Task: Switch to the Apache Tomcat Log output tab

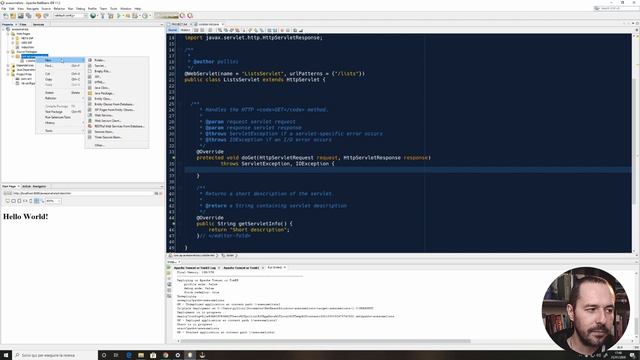Action: tap(195, 268)
